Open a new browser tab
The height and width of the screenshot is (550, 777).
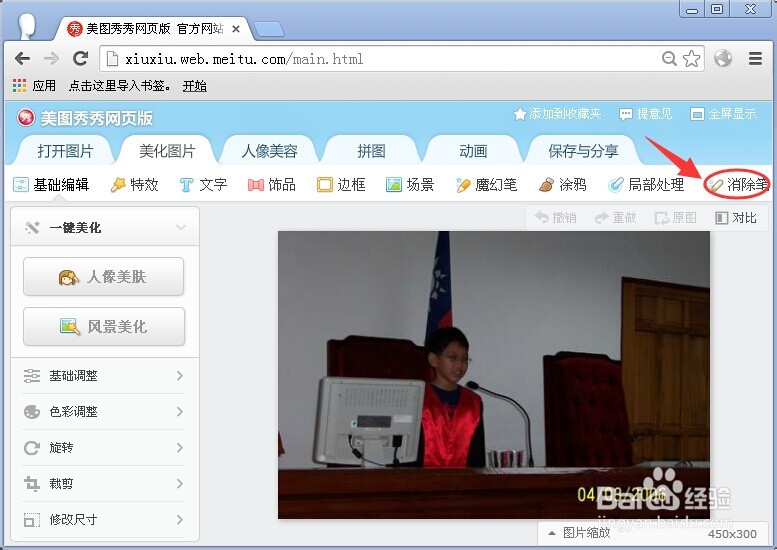(269, 29)
